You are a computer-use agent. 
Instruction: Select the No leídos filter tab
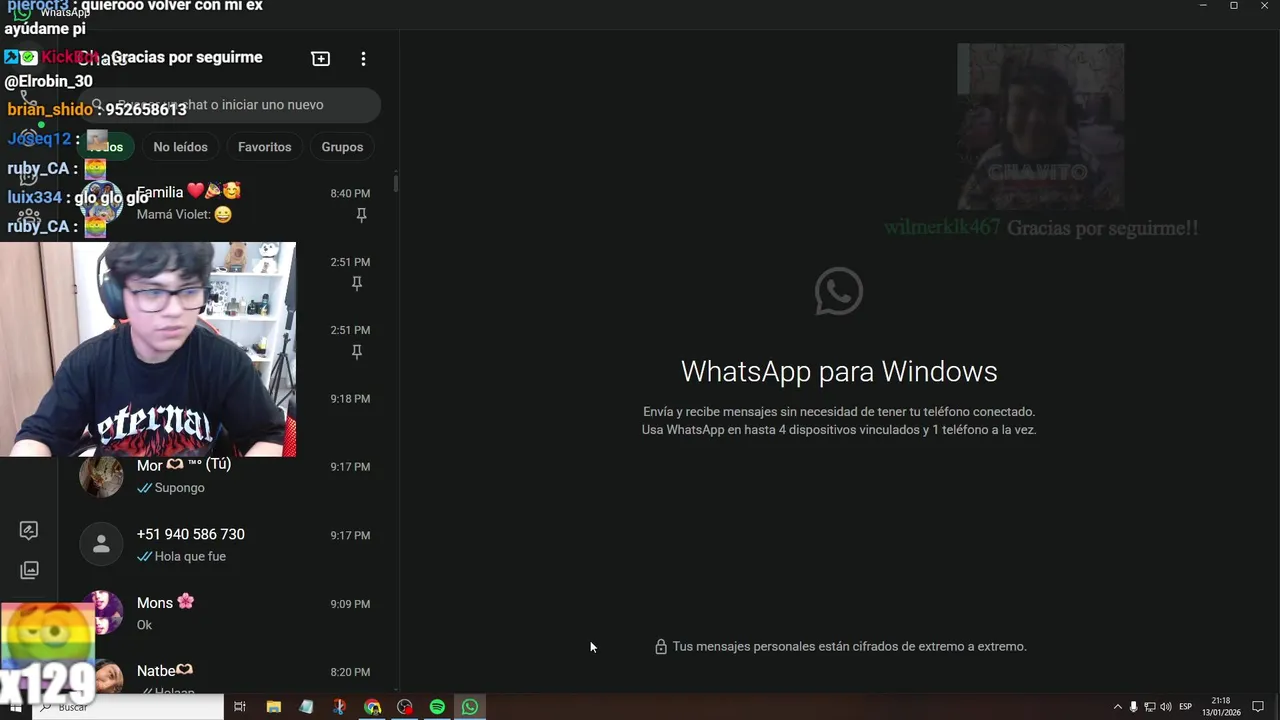[x=180, y=147]
